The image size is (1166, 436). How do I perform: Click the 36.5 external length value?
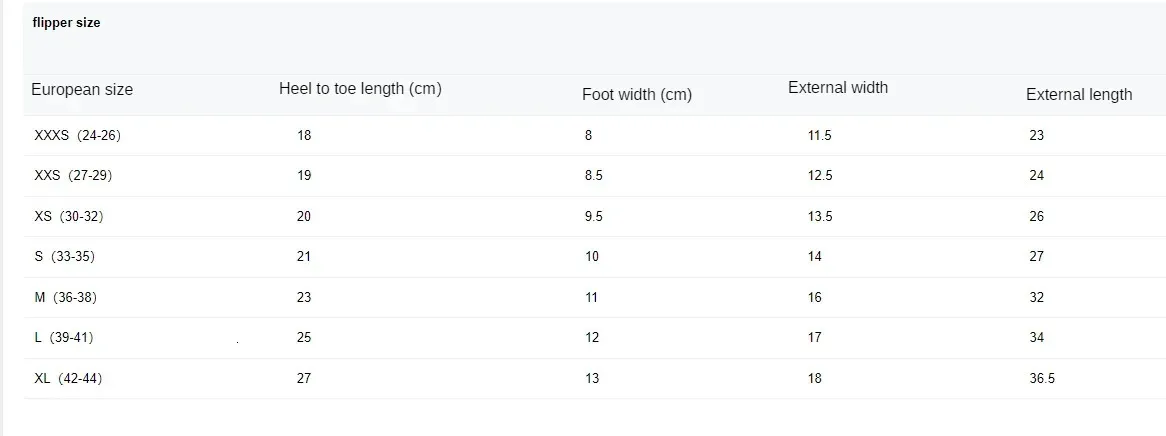(x=1042, y=379)
